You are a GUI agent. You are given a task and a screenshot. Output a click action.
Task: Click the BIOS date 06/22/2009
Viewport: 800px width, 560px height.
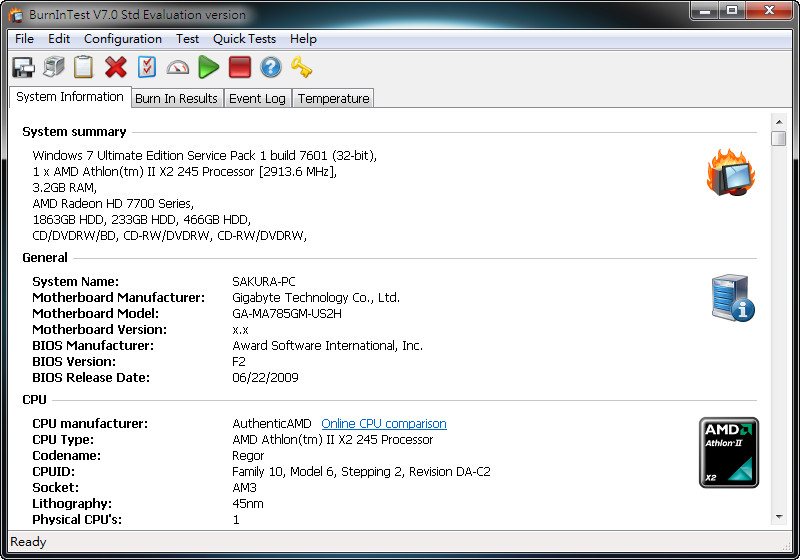click(265, 378)
